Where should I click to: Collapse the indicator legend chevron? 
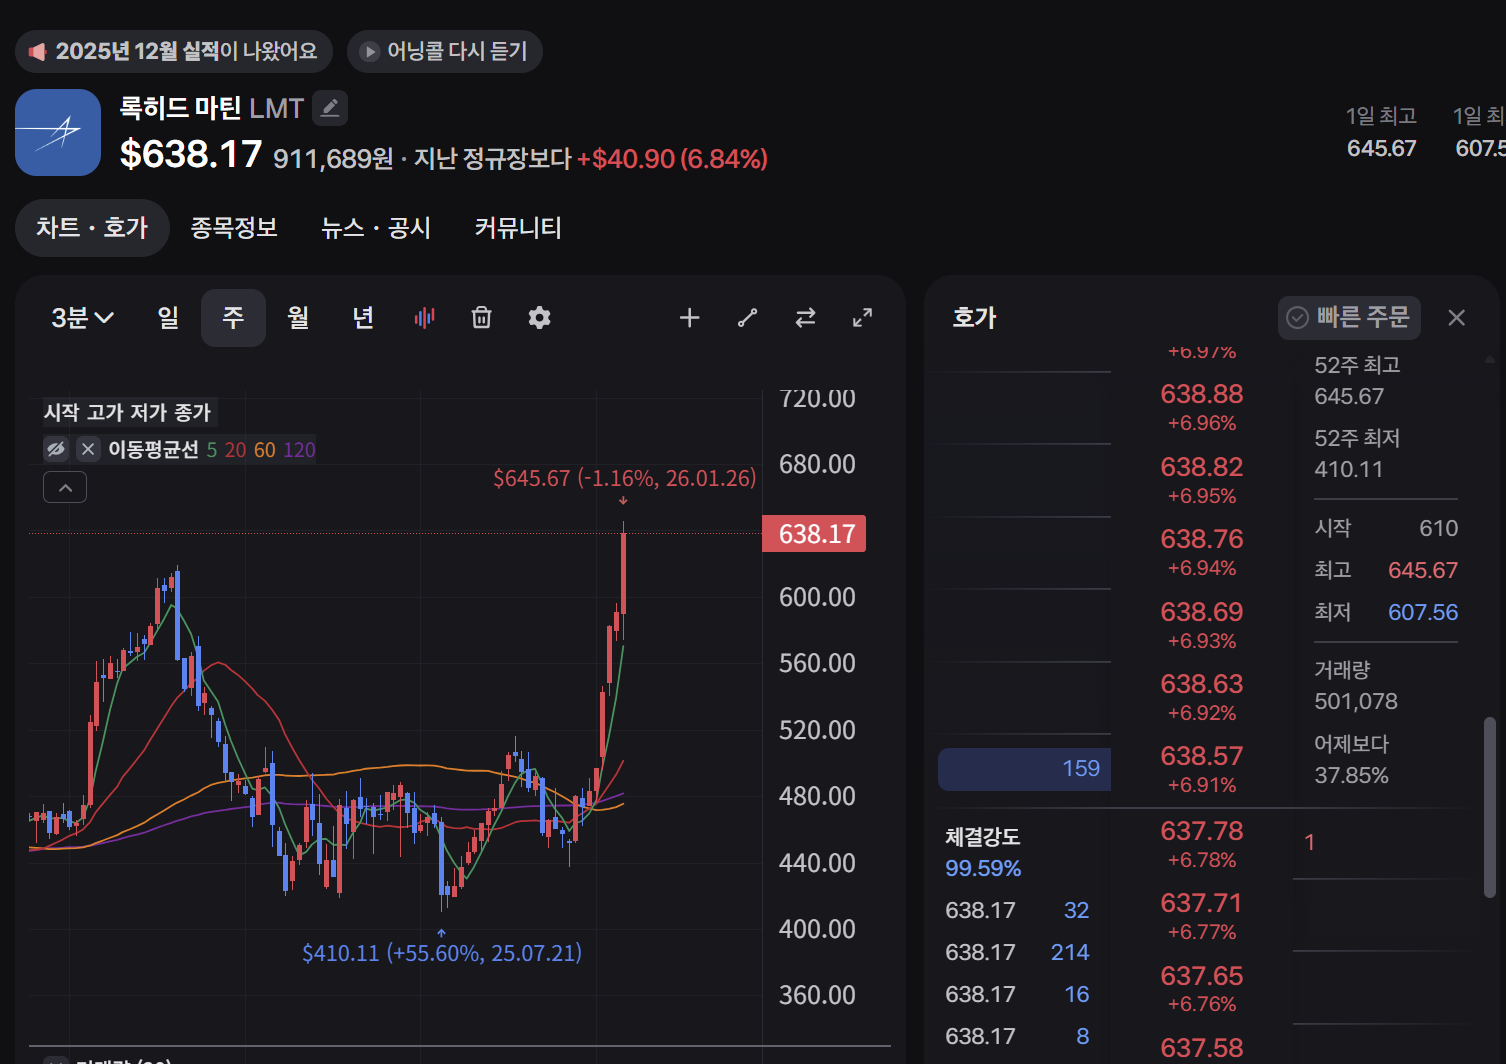click(65, 488)
